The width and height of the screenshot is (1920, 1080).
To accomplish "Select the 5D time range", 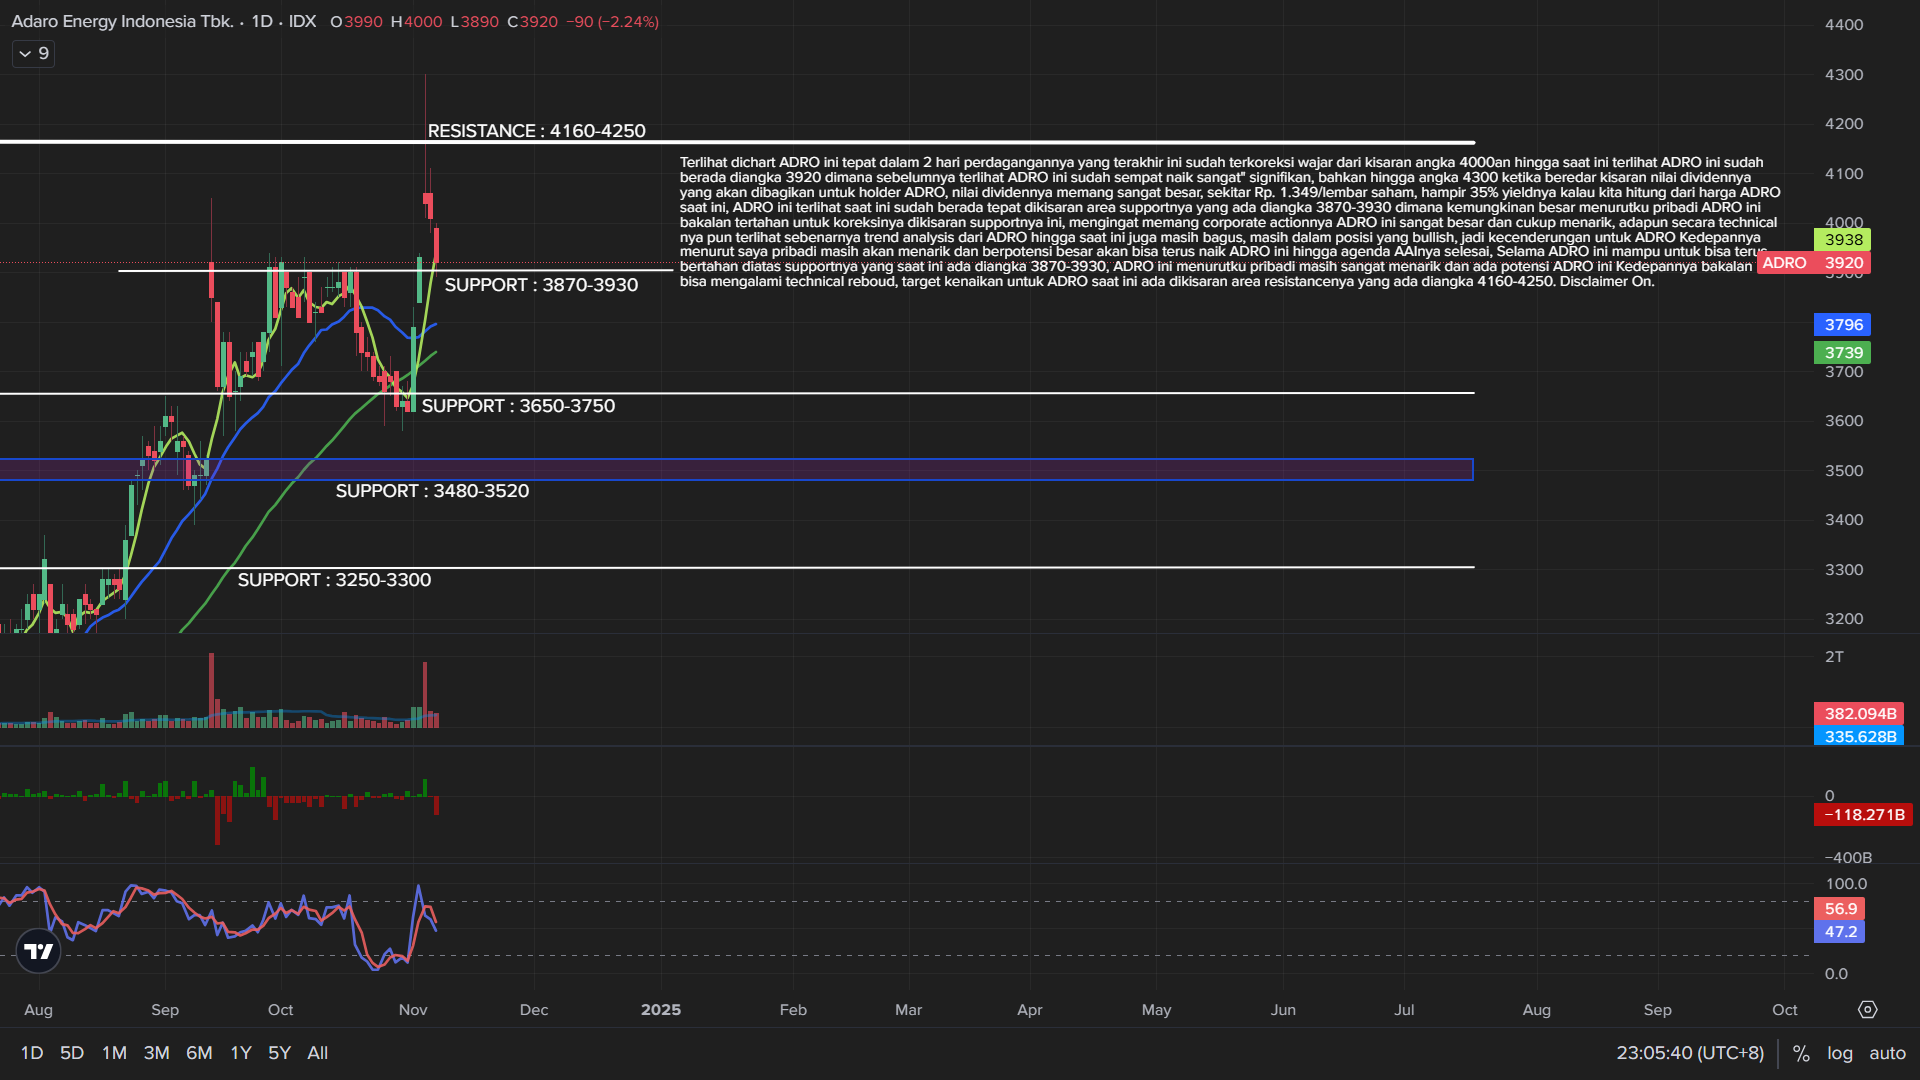I will tap(72, 1053).
